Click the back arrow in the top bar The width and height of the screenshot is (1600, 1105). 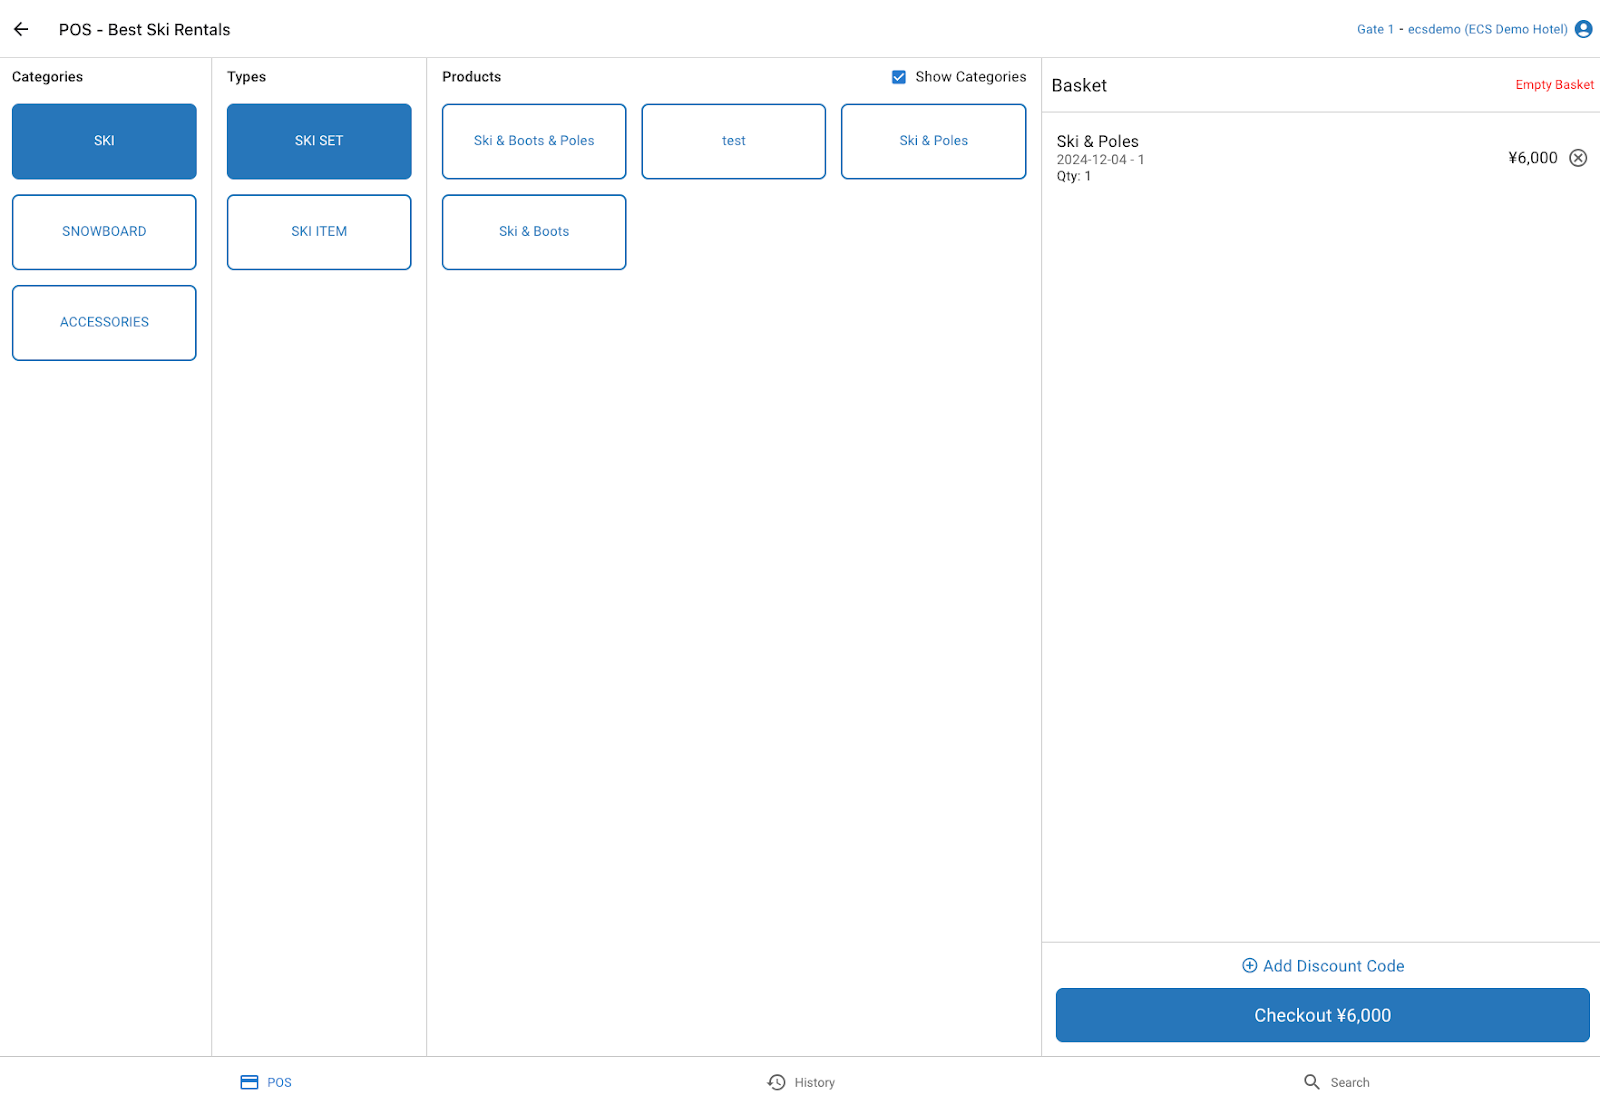pos(21,29)
